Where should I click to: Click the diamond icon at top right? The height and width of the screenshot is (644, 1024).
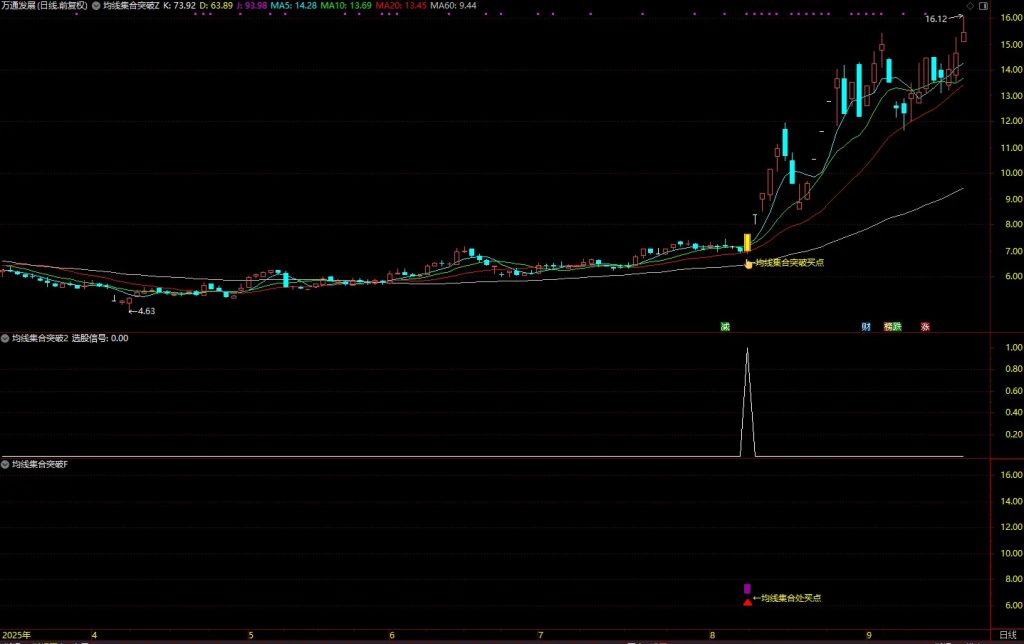coord(970,6)
